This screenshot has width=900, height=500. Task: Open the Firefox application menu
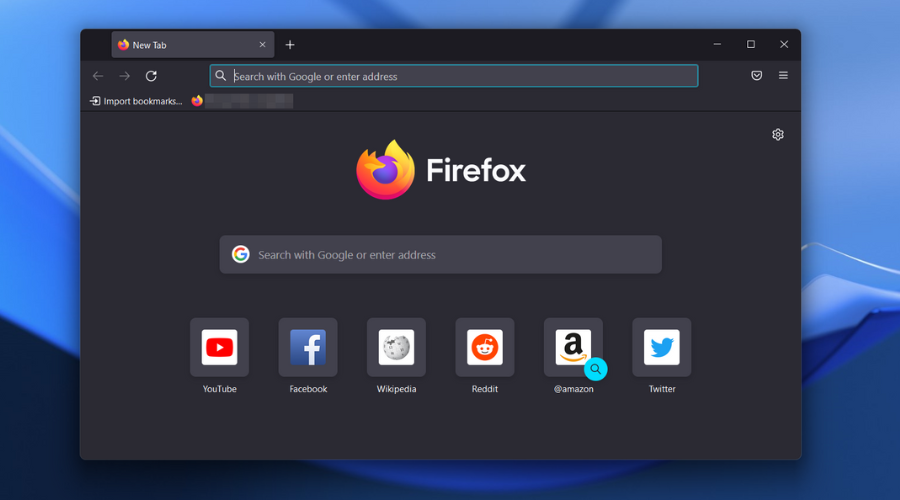point(783,75)
